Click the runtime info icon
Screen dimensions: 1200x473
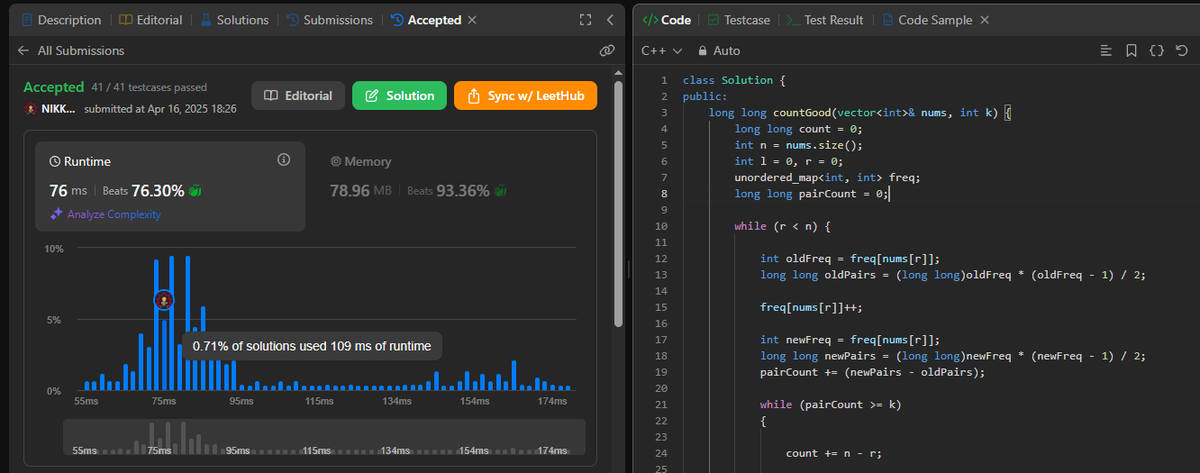coord(283,160)
